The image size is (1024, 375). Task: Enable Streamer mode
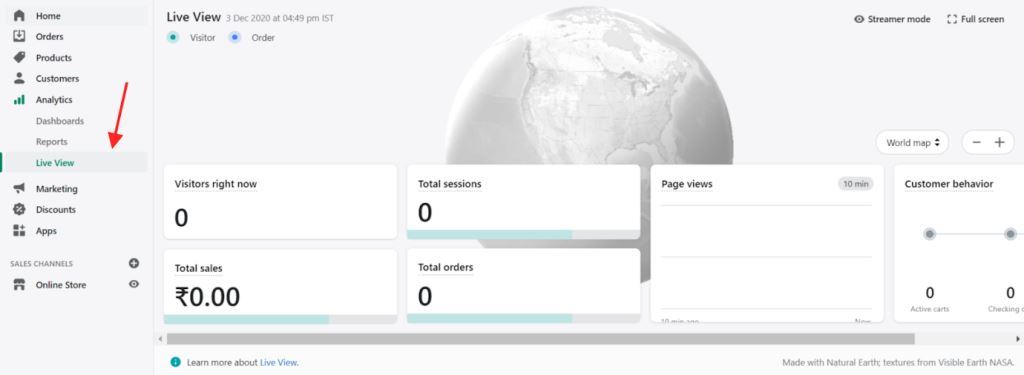892,19
